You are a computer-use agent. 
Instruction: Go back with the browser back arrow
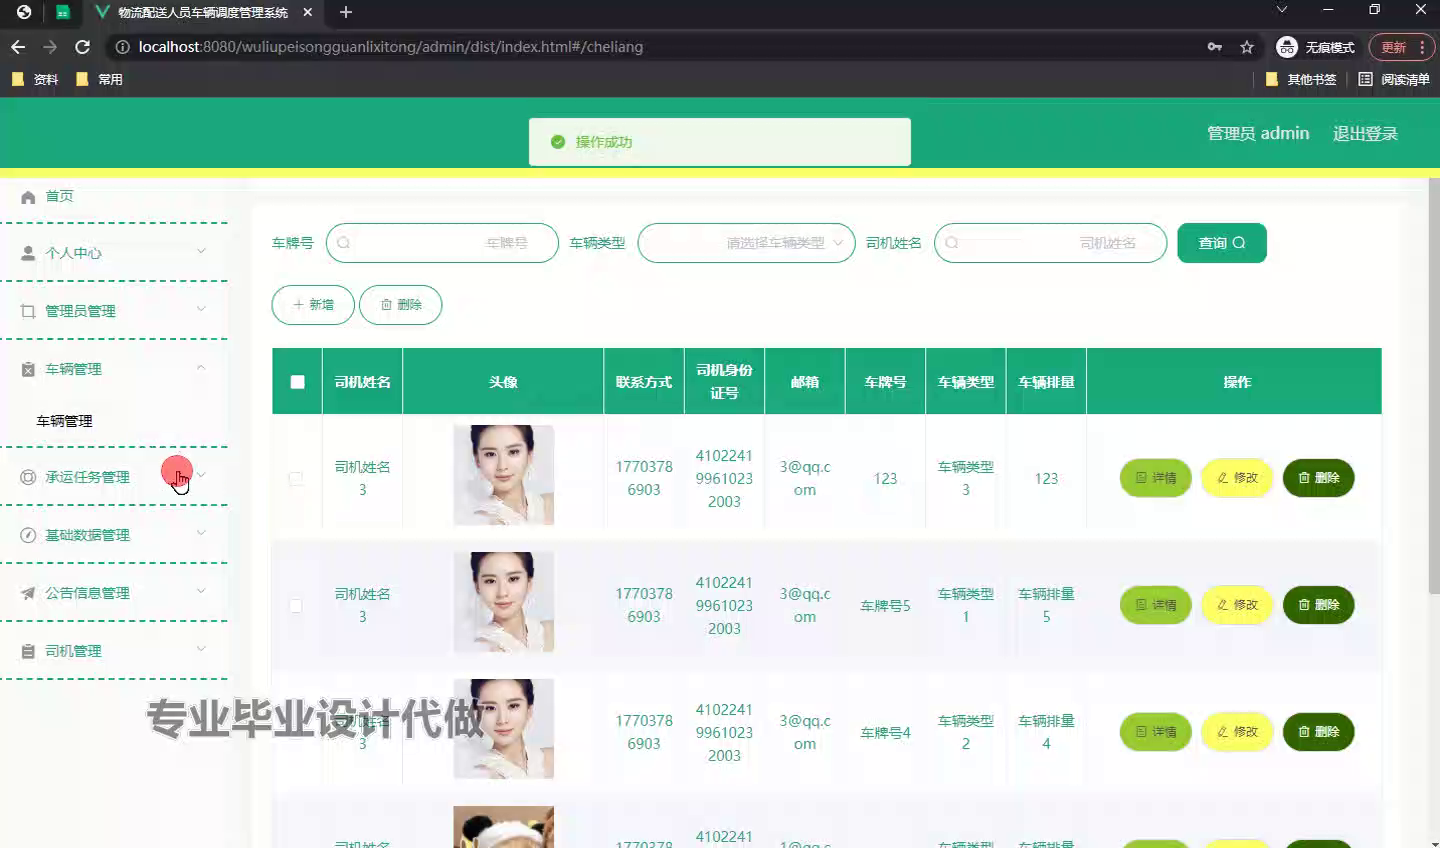18,47
